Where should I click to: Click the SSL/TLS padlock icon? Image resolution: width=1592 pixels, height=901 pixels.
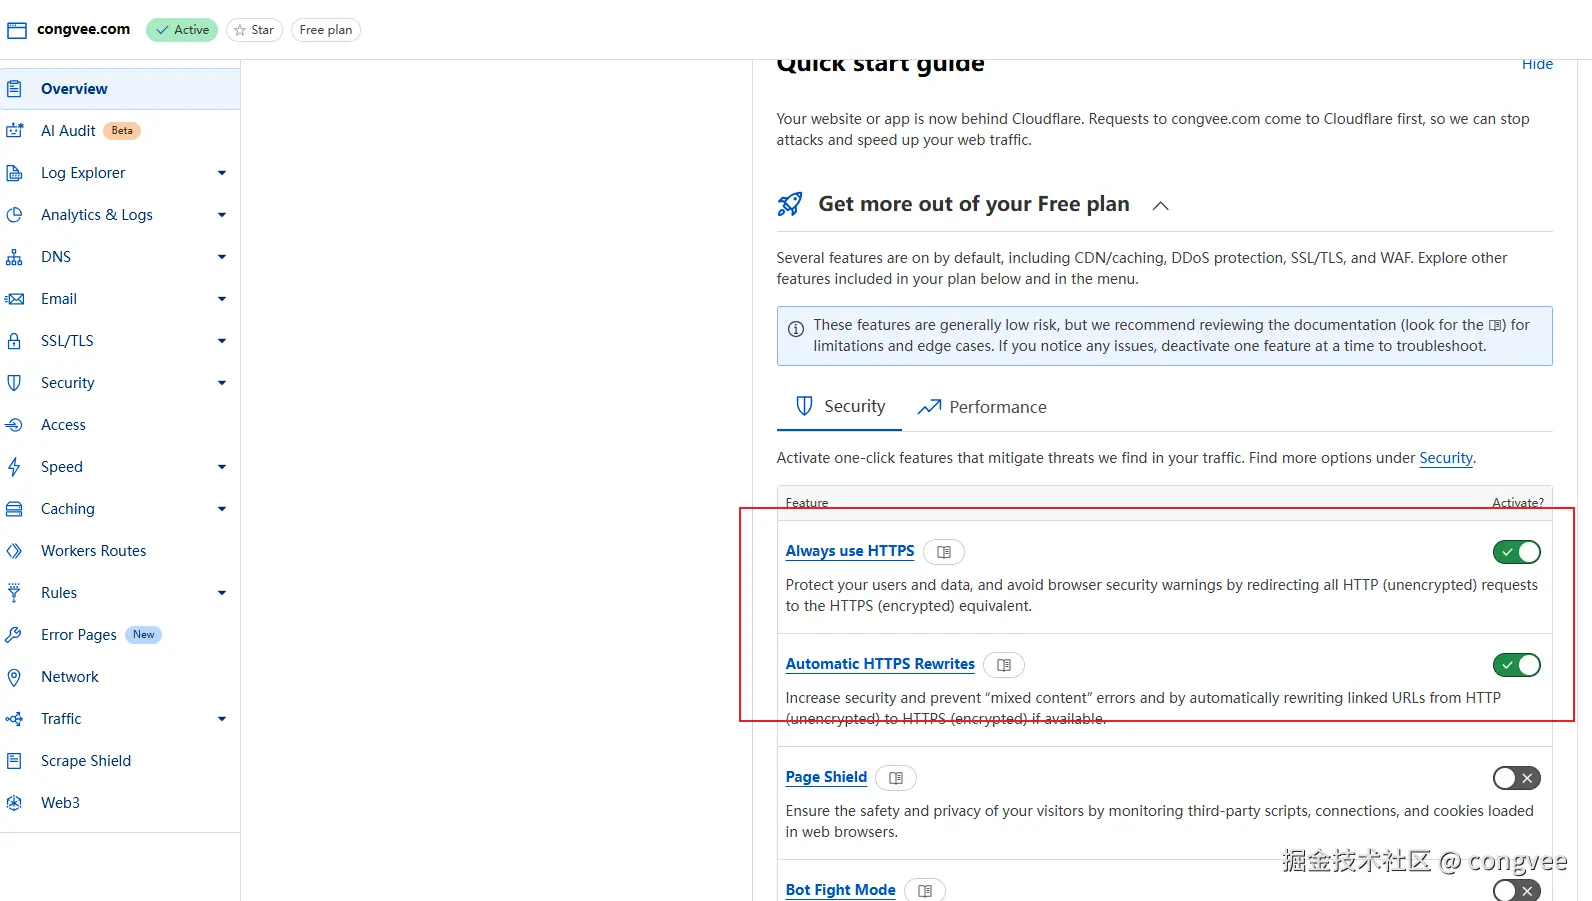point(14,341)
